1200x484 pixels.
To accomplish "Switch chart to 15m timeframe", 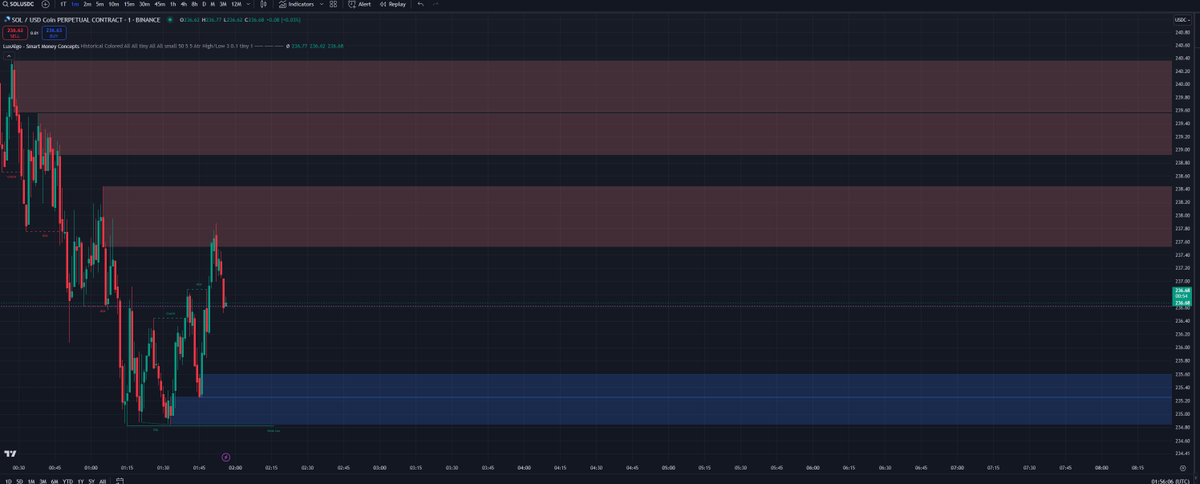I will (129, 4).
